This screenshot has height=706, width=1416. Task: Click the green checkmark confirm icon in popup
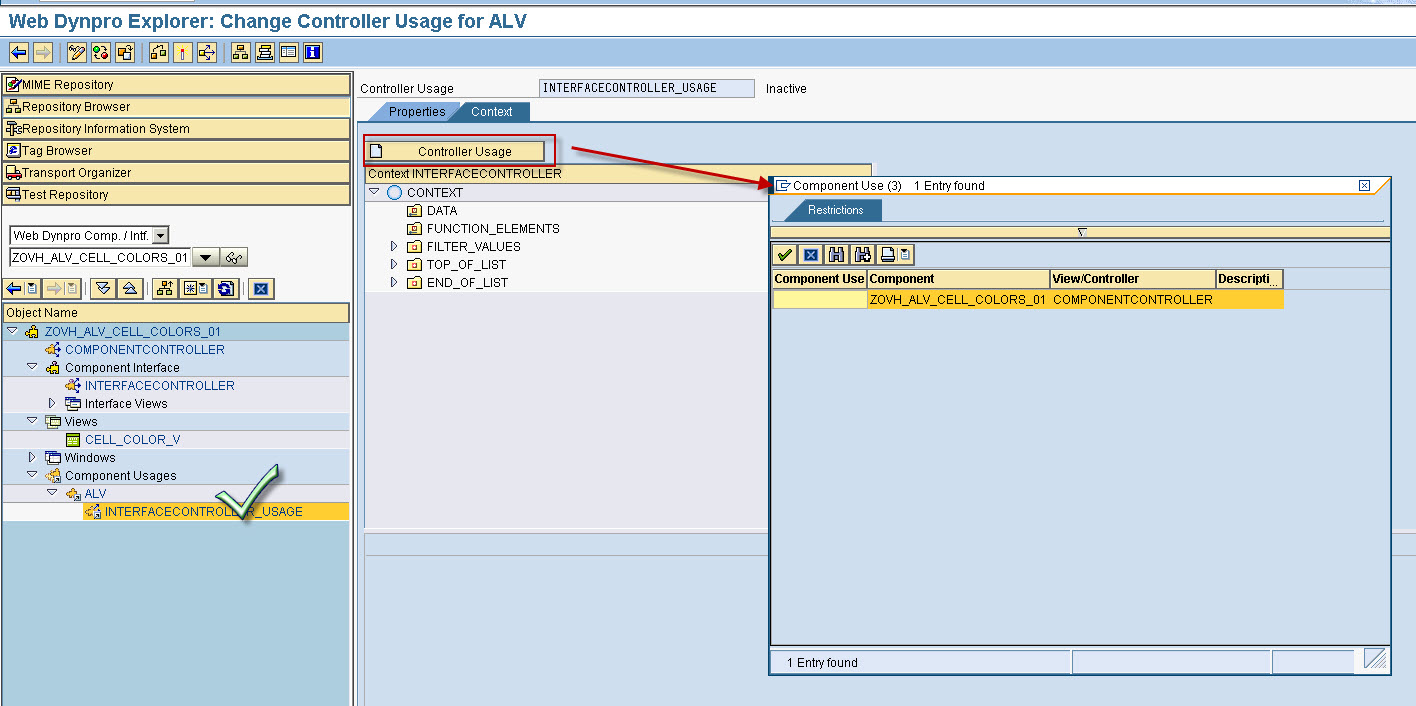pyautogui.click(x=785, y=254)
